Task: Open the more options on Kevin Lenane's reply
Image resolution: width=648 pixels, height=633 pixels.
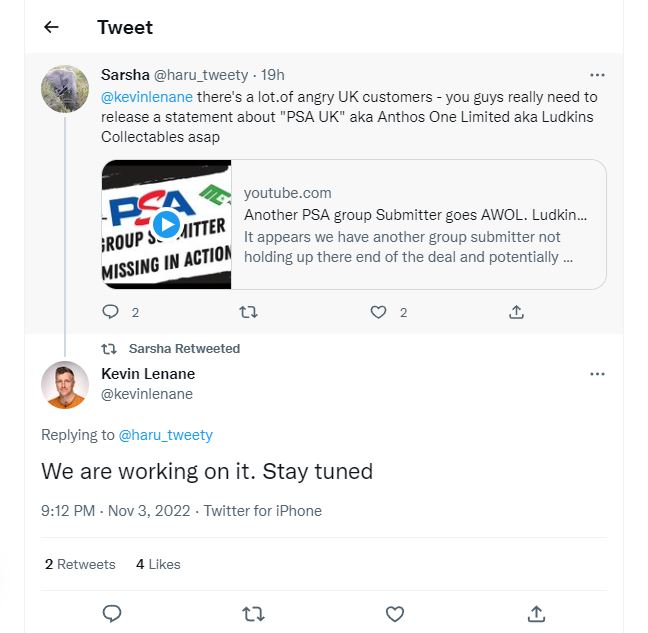Action: click(x=597, y=374)
